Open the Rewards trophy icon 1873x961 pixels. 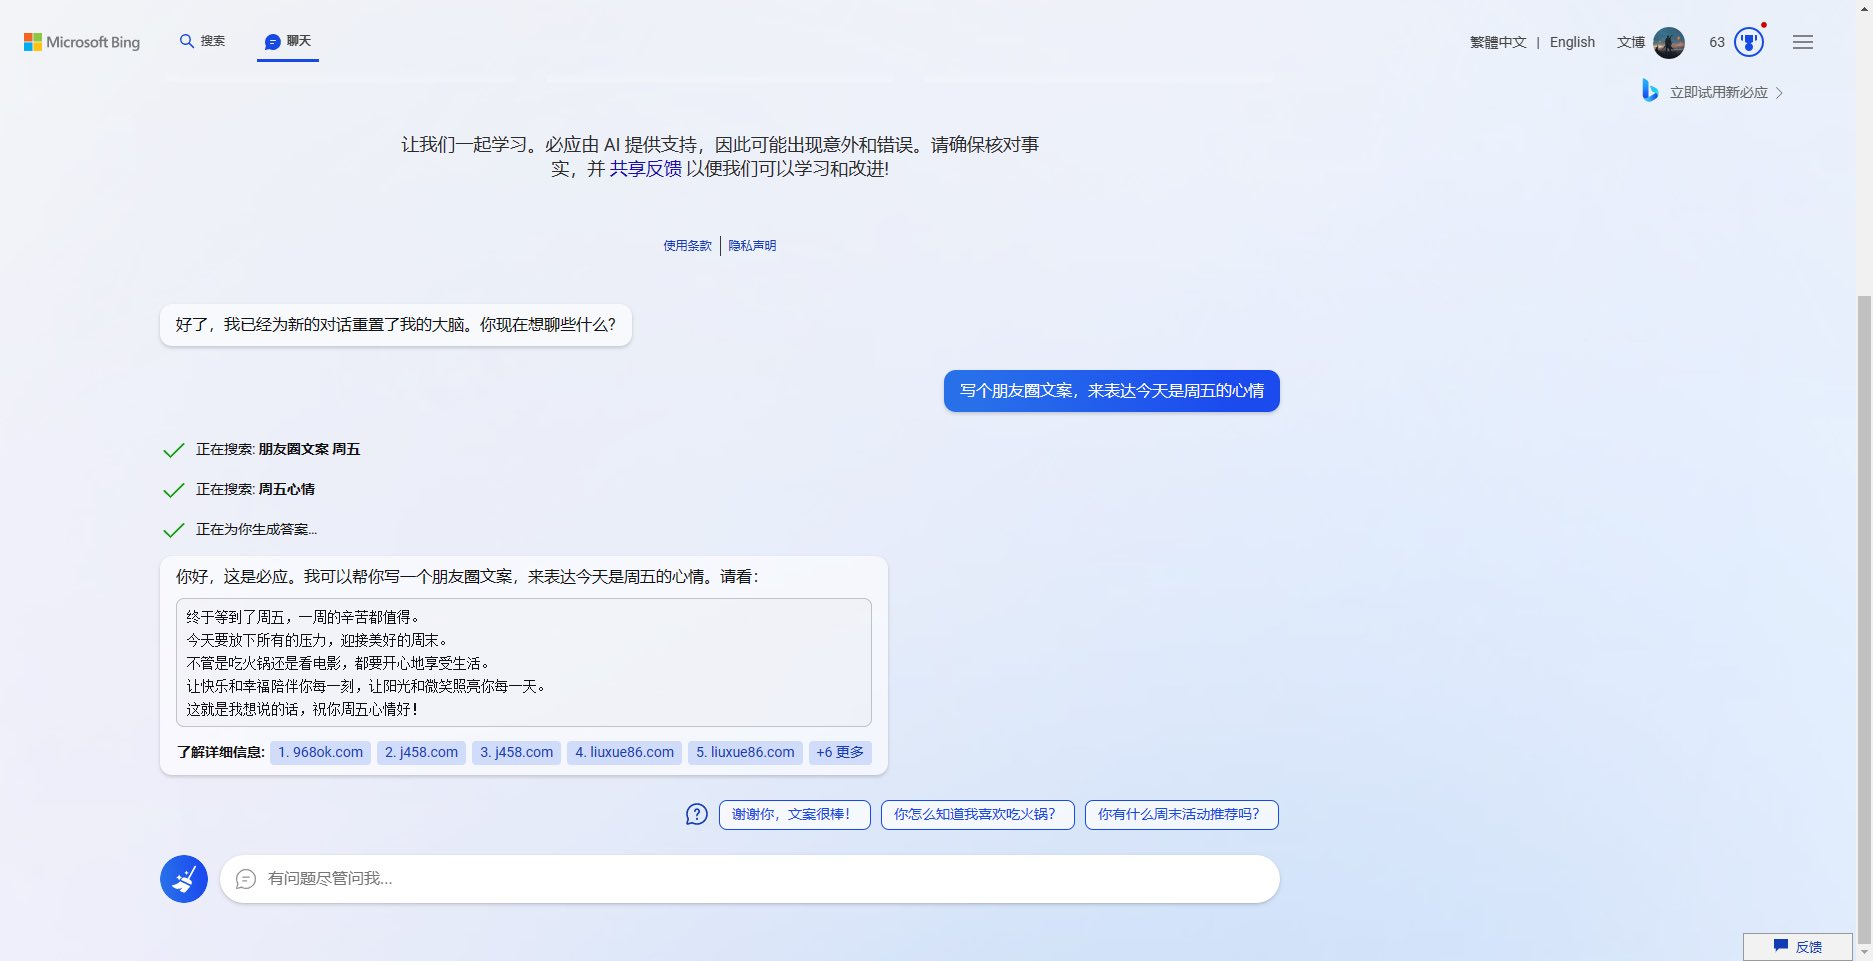click(1748, 42)
